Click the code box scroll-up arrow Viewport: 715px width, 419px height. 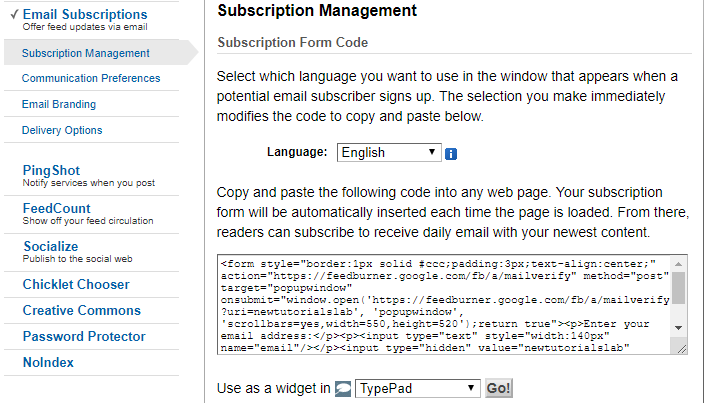(679, 264)
